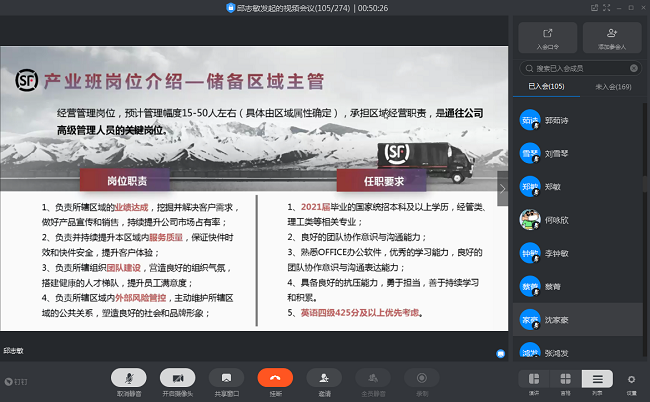This screenshot has width=650, height=402.
Task: Select red text 服务质量 on the slide
Action: tap(166, 237)
